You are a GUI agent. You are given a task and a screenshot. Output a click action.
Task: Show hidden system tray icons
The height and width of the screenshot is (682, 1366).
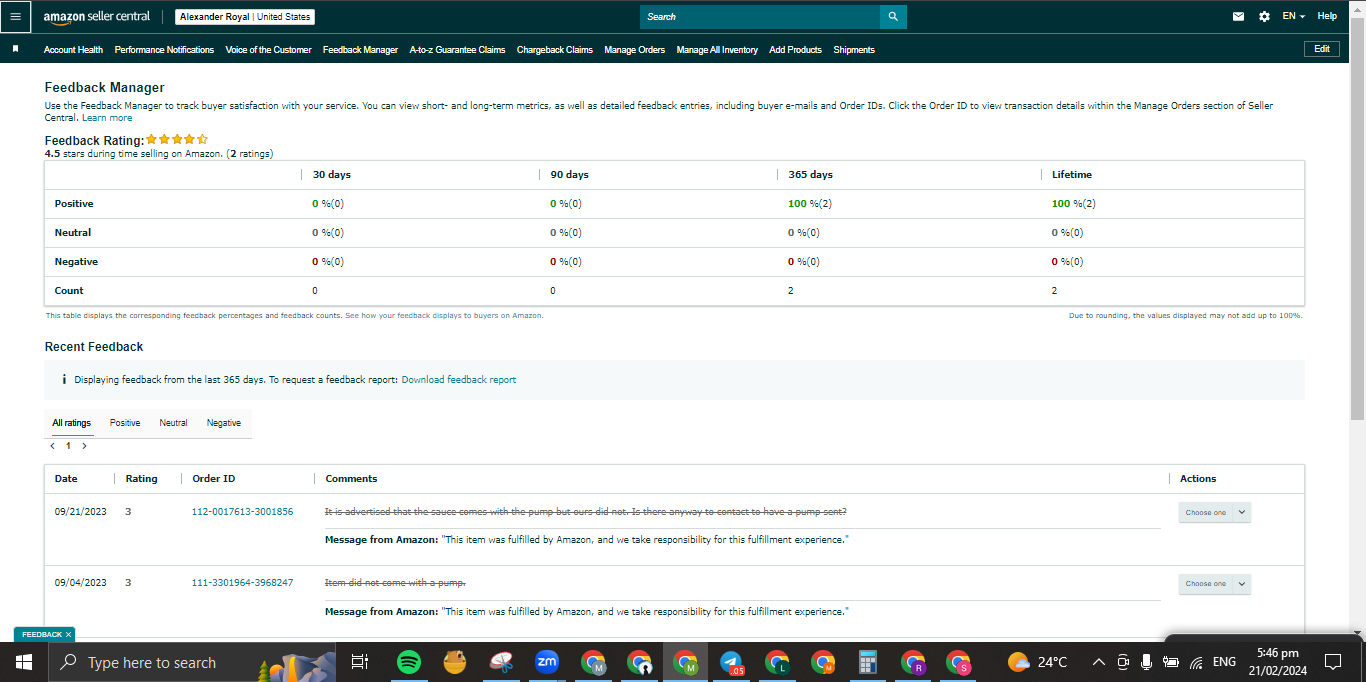coord(1098,662)
